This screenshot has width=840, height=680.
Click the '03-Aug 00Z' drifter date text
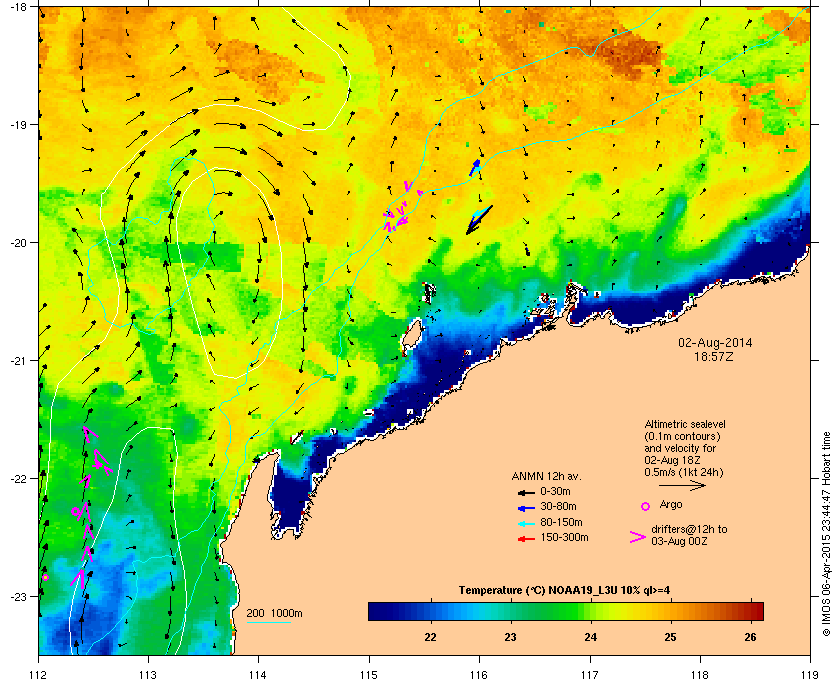tap(679, 542)
